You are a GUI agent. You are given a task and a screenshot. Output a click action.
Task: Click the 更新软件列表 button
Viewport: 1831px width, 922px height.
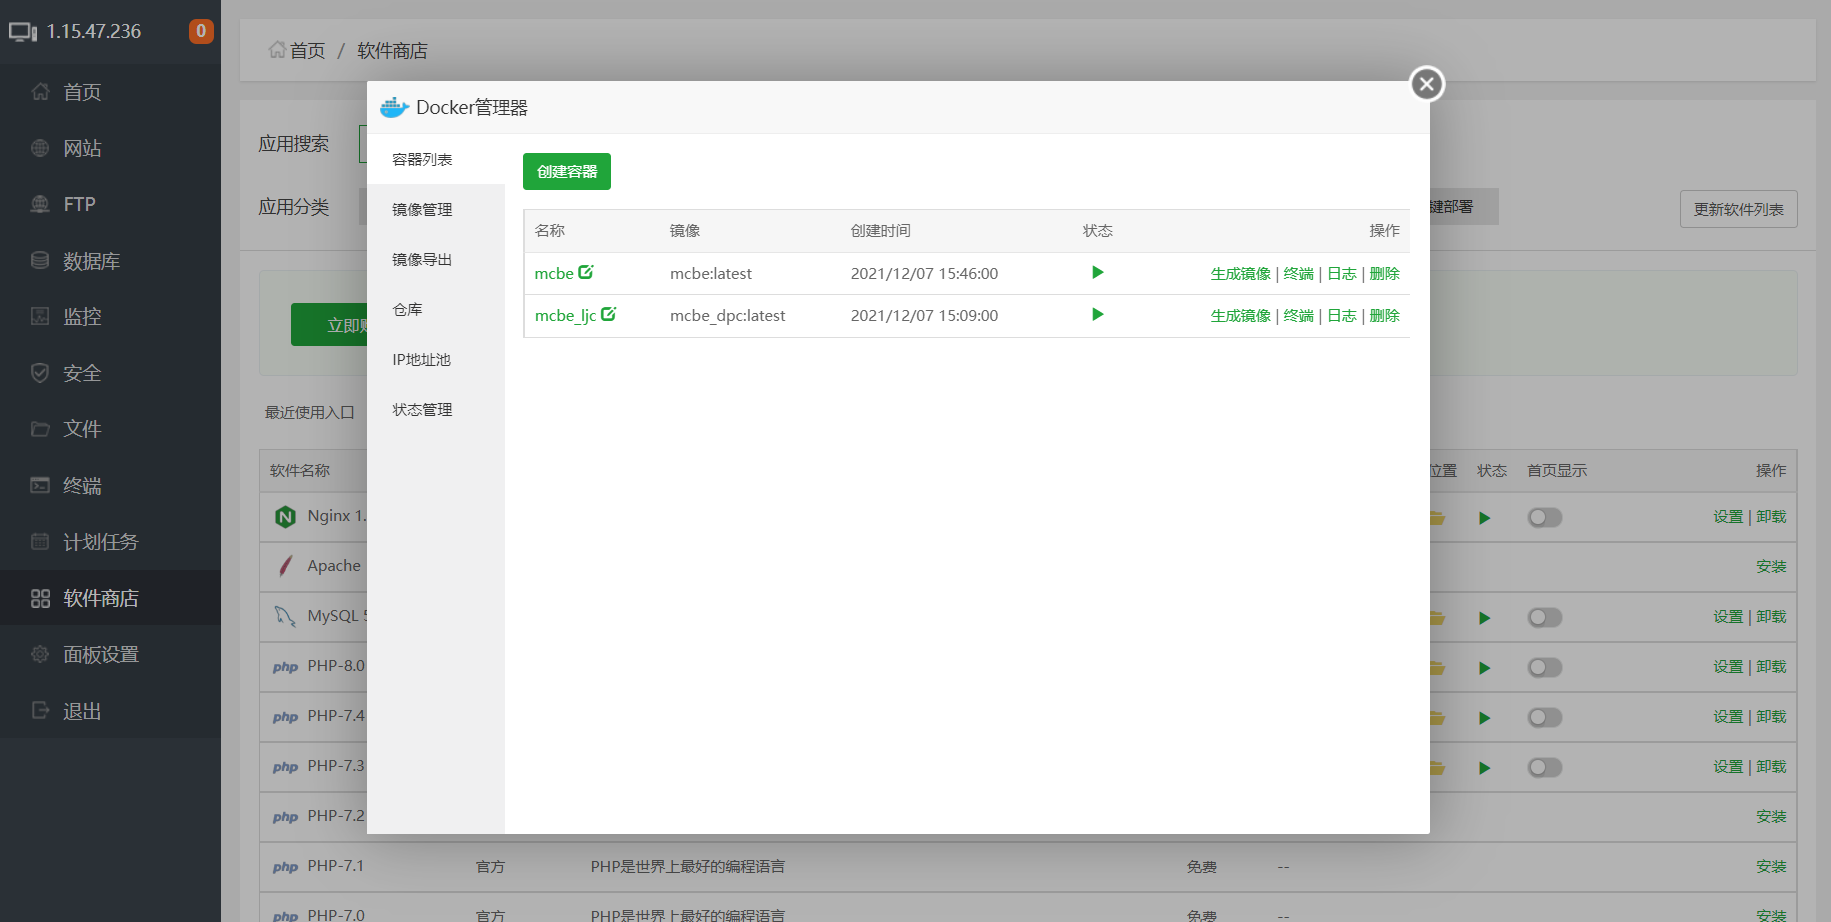1739,209
